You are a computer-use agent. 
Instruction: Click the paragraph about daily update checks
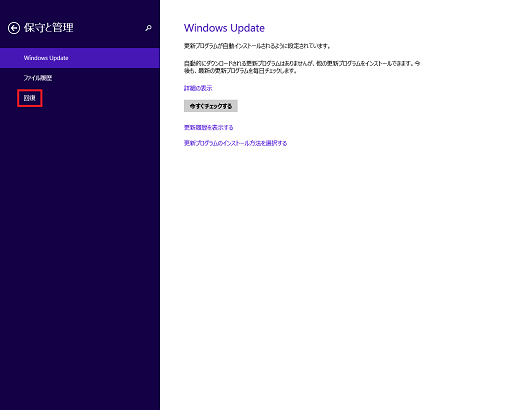pyautogui.click(x=302, y=67)
